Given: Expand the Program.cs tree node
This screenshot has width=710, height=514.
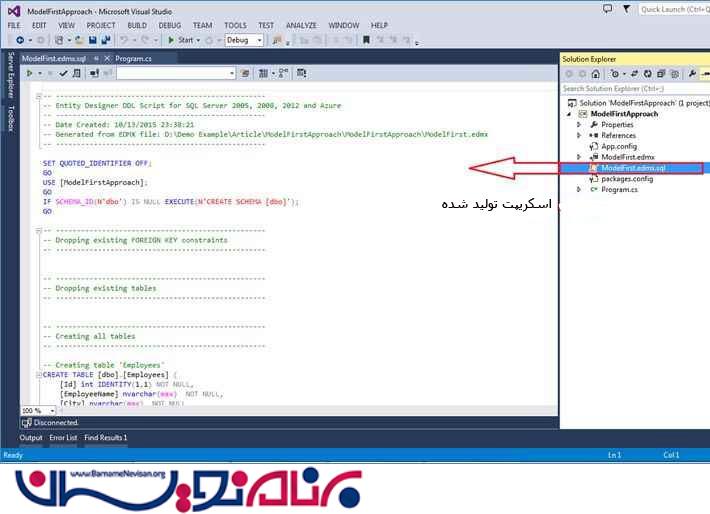Looking at the screenshot, I should 580,189.
